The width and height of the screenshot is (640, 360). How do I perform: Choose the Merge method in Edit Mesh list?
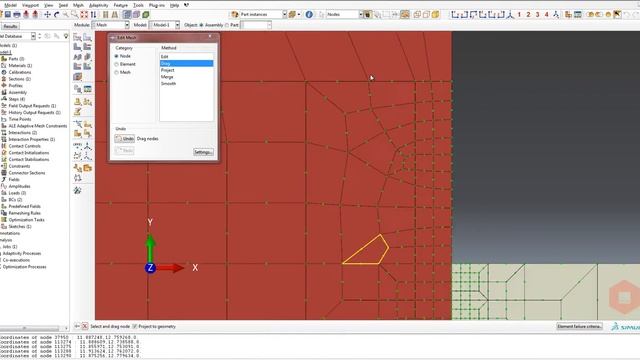point(186,77)
